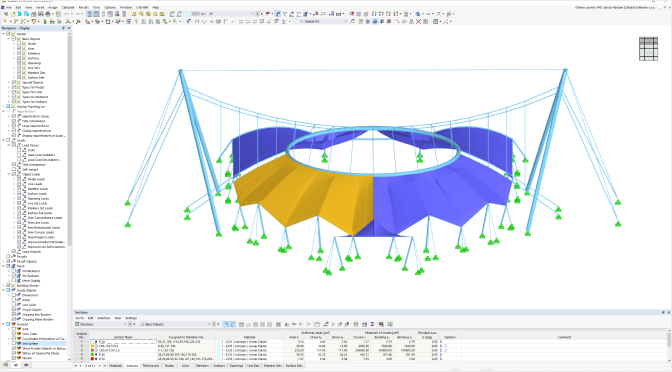Toggle the Self-weight checkbox under Loads

tap(14, 169)
